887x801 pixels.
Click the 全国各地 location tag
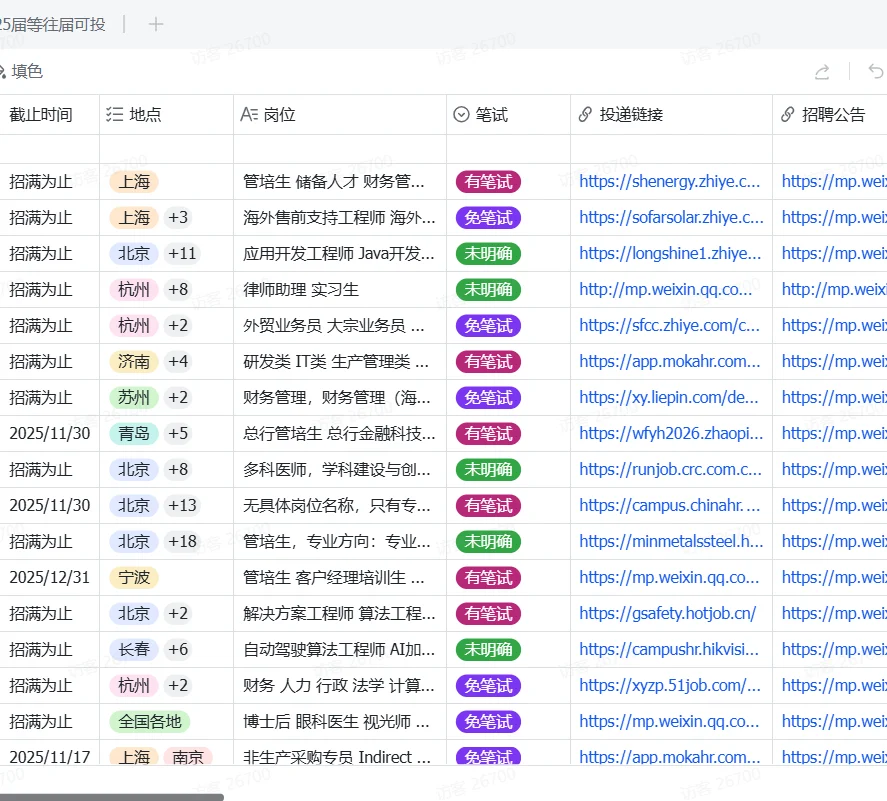pyautogui.click(x=150, y=722)
